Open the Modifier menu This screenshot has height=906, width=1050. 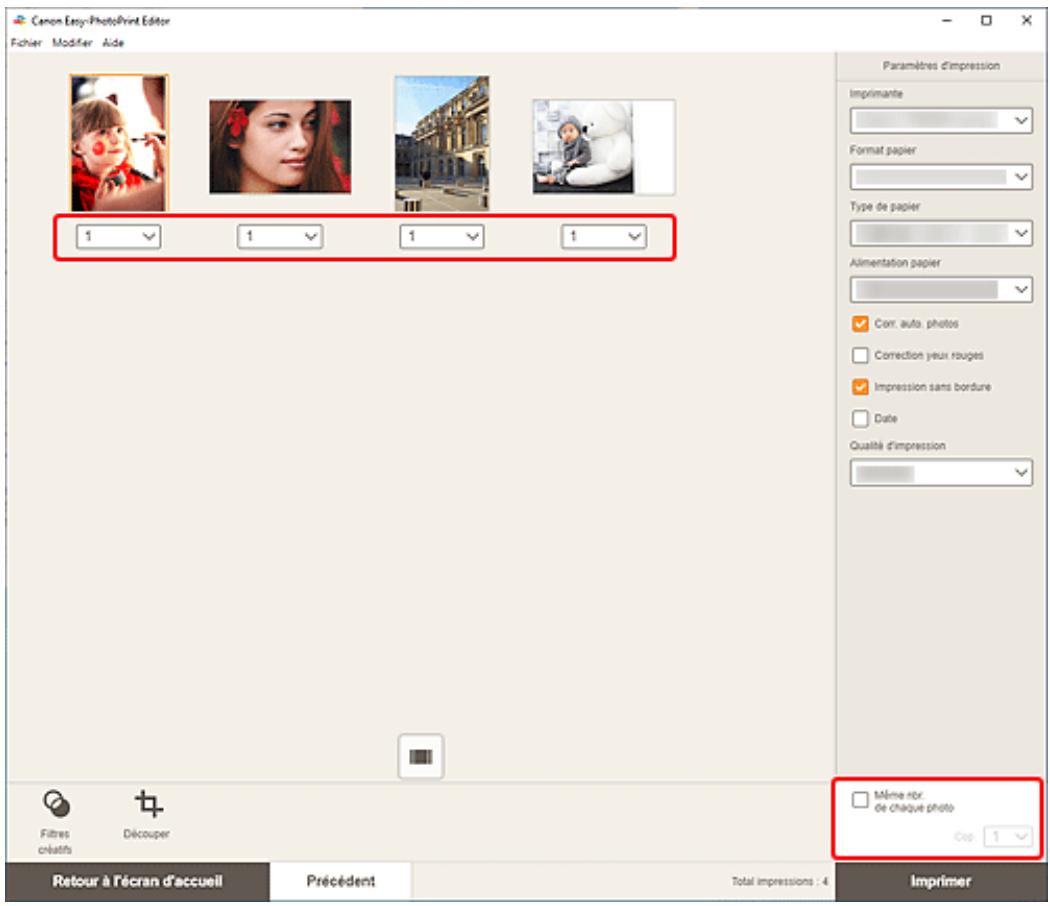point(72,43)
